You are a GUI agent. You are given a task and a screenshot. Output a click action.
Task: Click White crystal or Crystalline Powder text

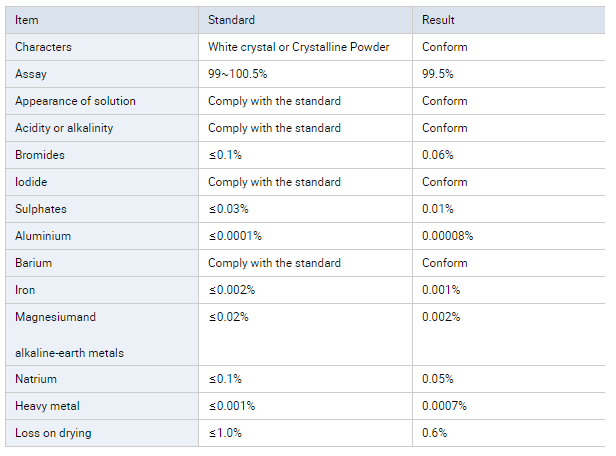click(x=297, y=47)
